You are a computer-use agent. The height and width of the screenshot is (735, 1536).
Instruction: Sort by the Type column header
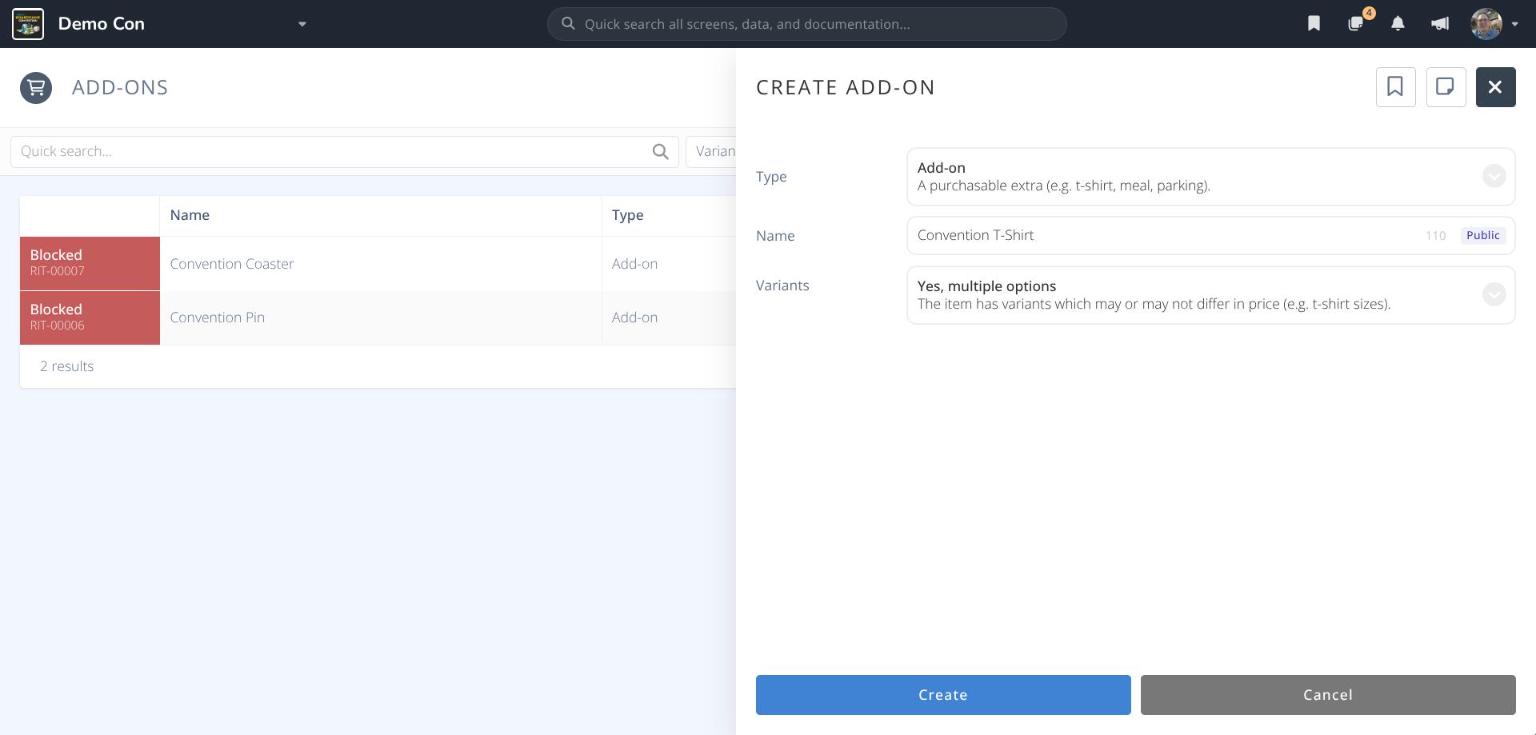point(669,215)
